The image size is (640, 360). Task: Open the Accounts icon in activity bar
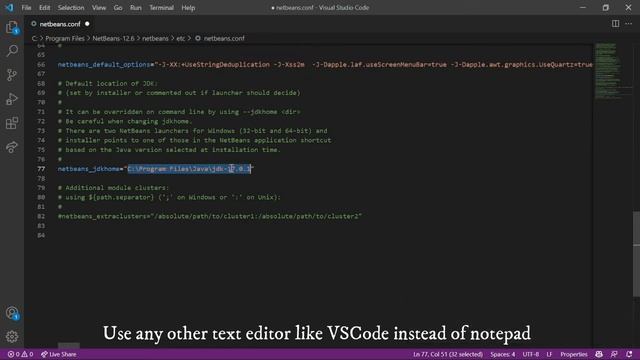point(12,313)
